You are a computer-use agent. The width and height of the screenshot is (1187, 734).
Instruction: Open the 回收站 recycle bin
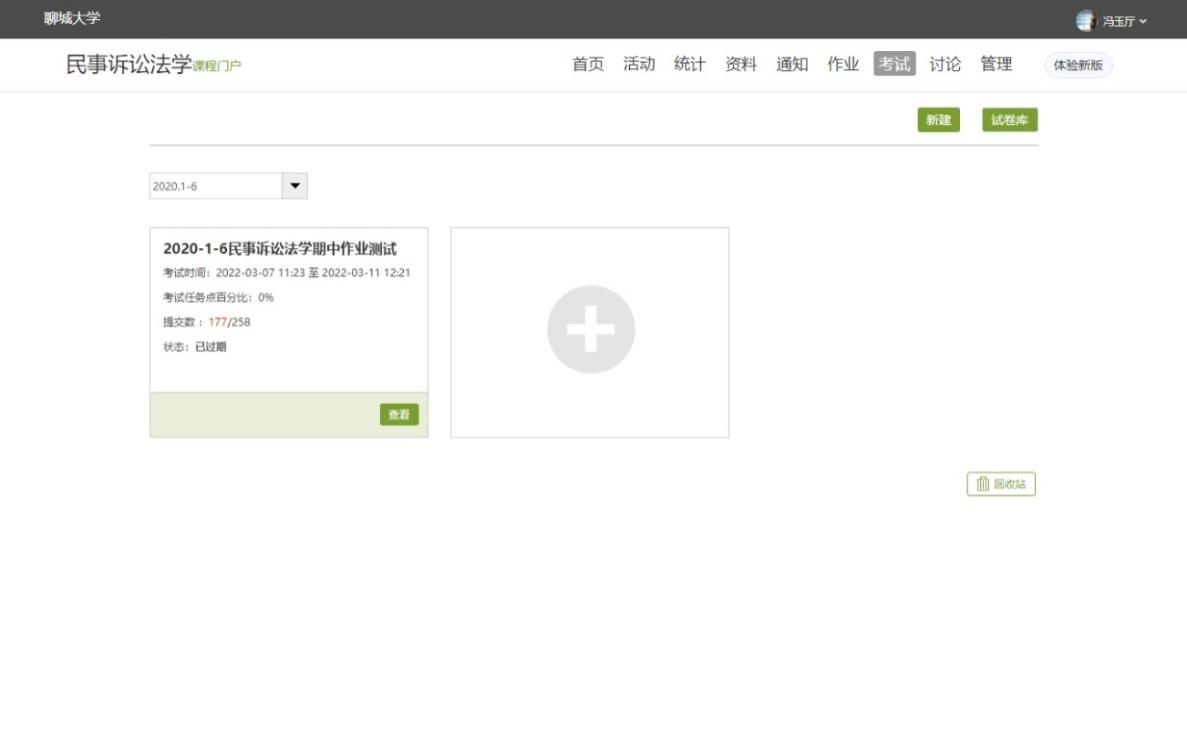point(1001,484)
